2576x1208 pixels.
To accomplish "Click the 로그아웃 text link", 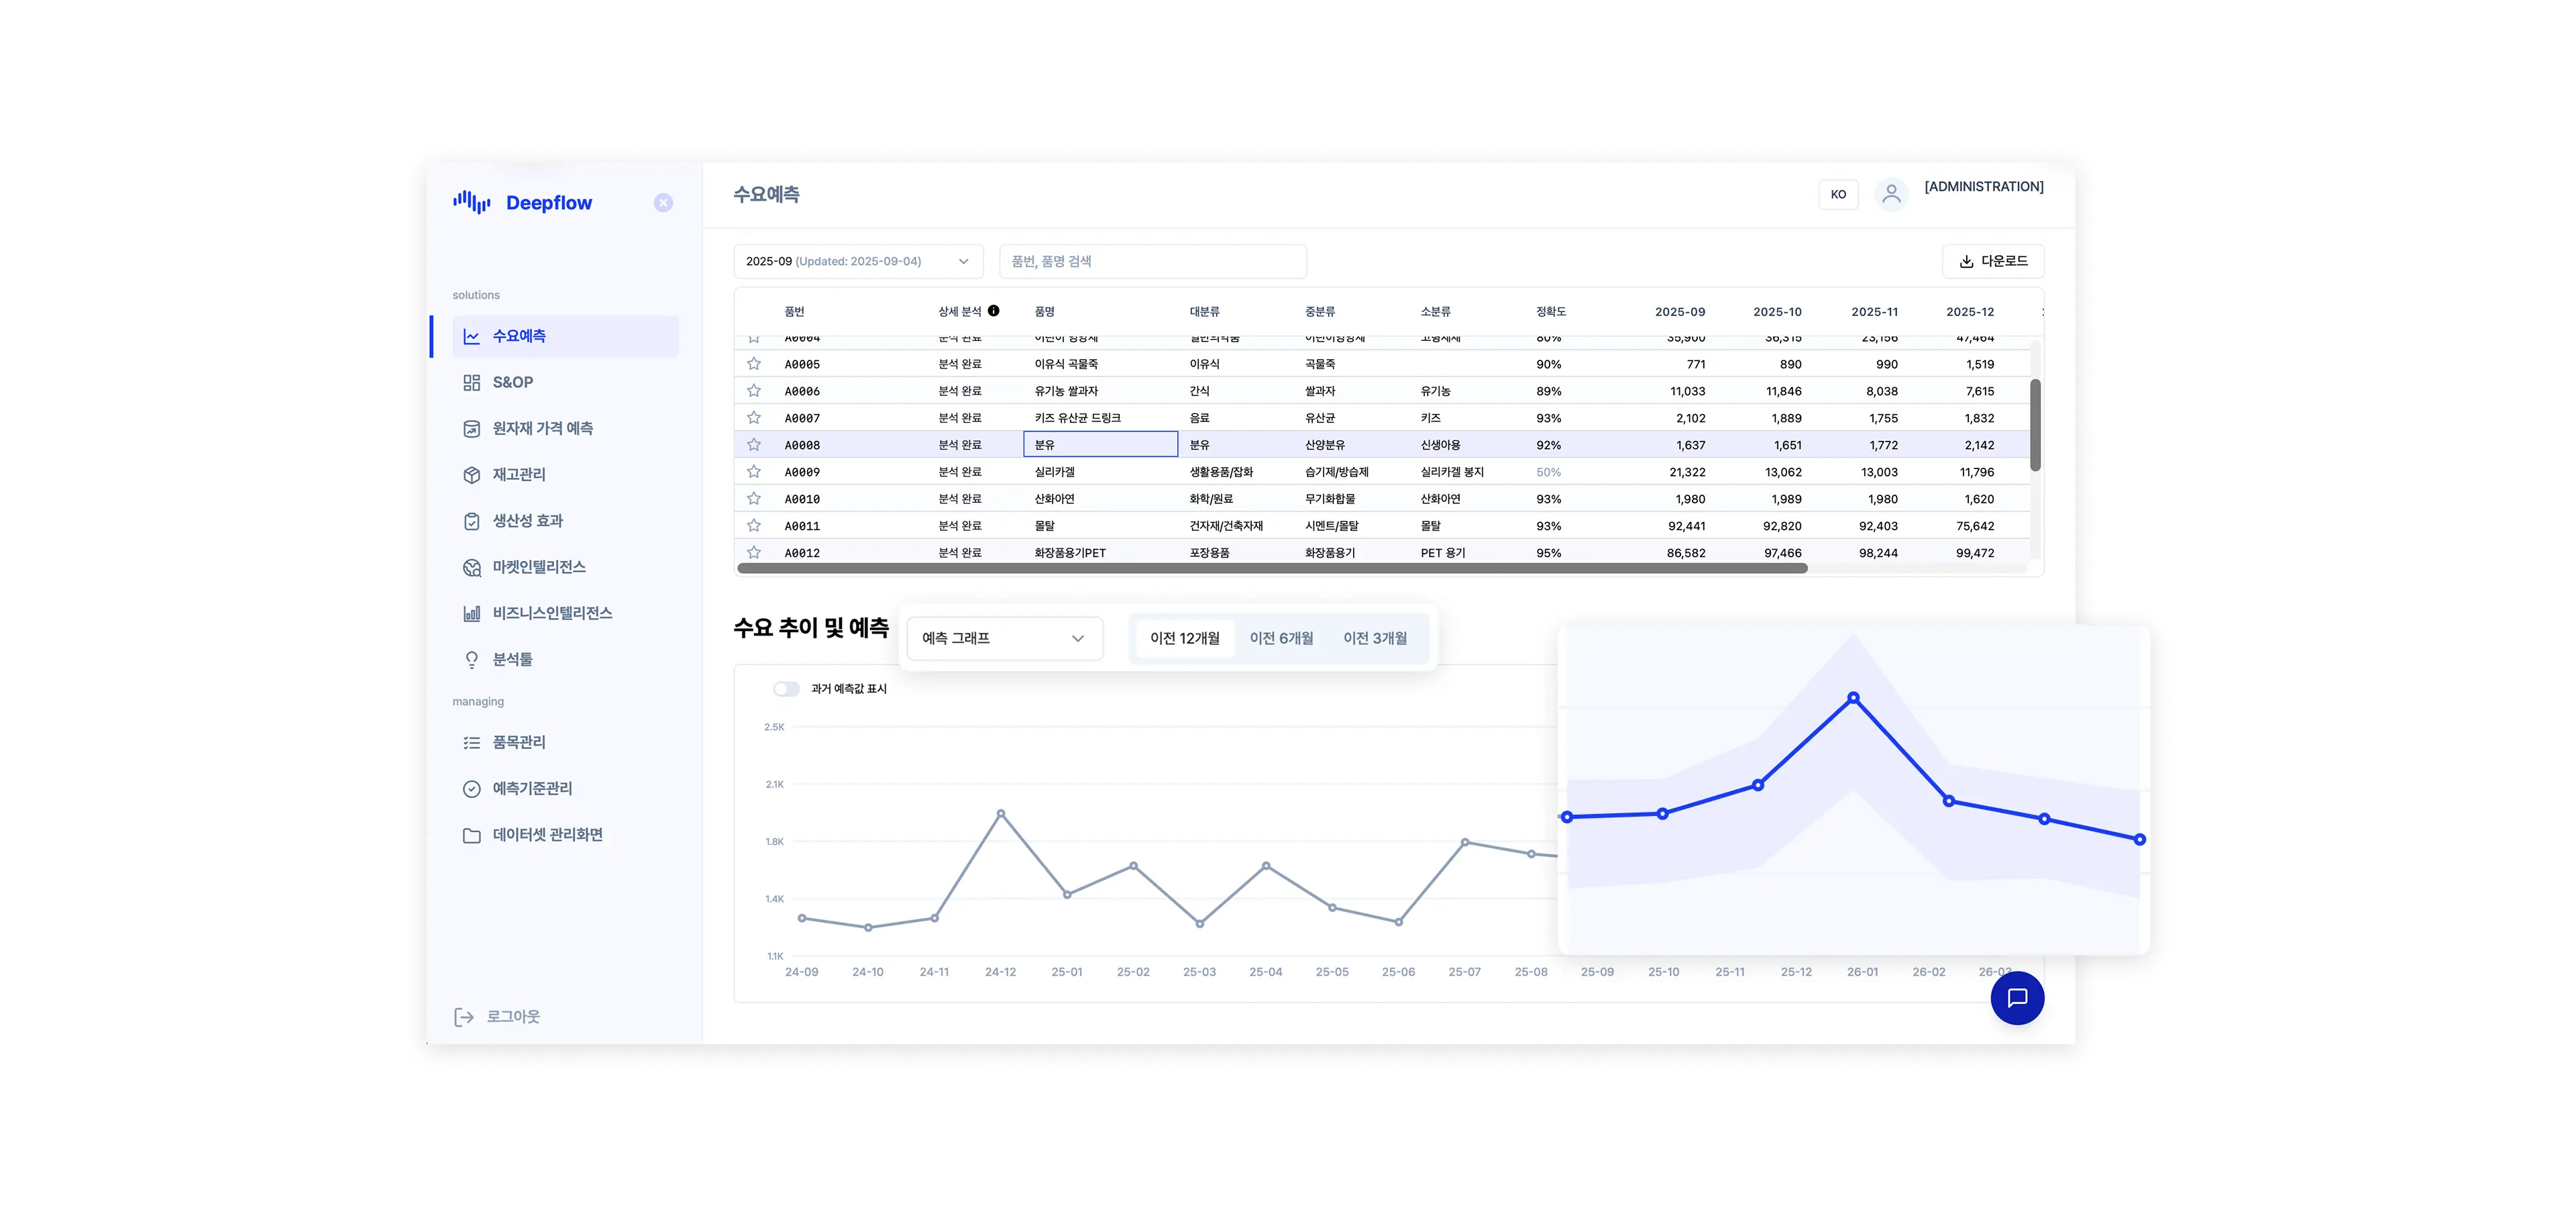I will (513, 1017).
